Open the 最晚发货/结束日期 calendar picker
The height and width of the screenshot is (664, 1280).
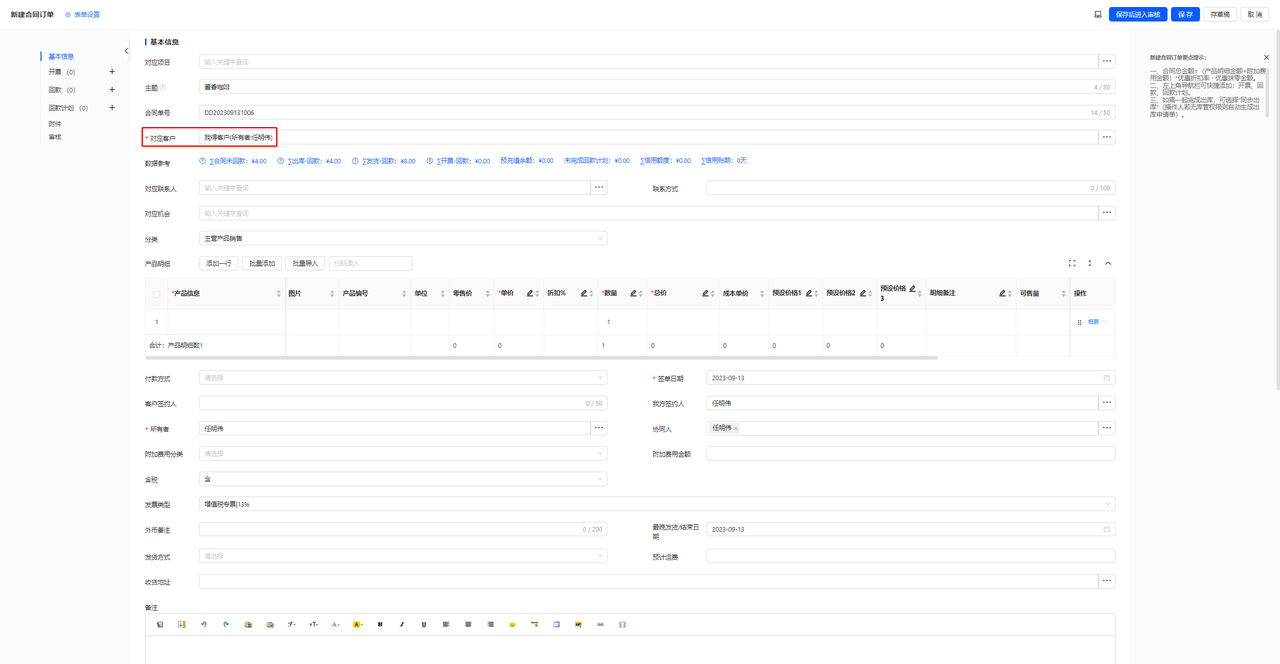1107,529
